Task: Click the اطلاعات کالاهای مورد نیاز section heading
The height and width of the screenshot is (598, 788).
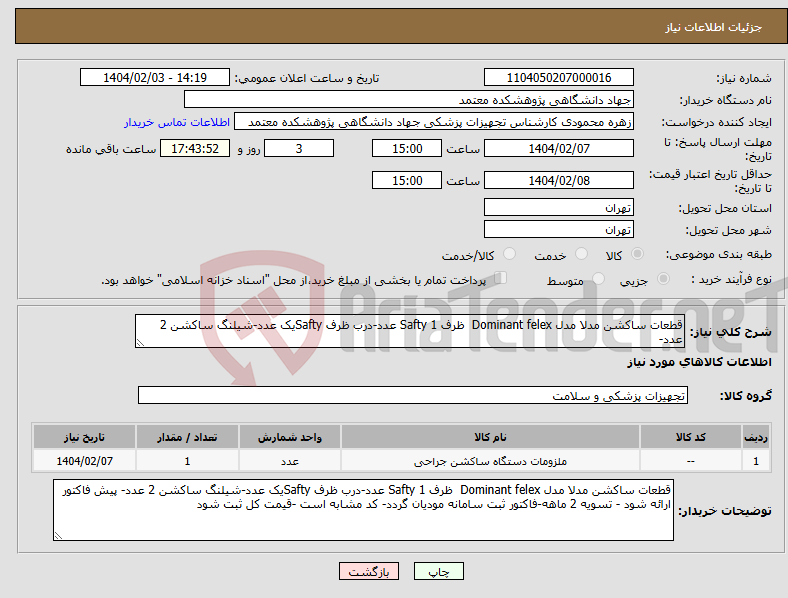Action: click(x=699, y=362)
